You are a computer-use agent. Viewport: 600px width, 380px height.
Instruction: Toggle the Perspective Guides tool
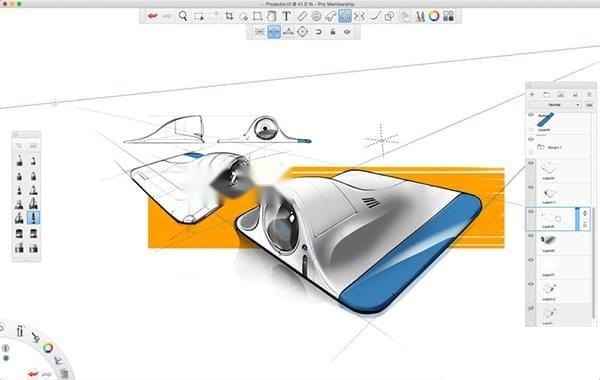(x=345, y=16)
